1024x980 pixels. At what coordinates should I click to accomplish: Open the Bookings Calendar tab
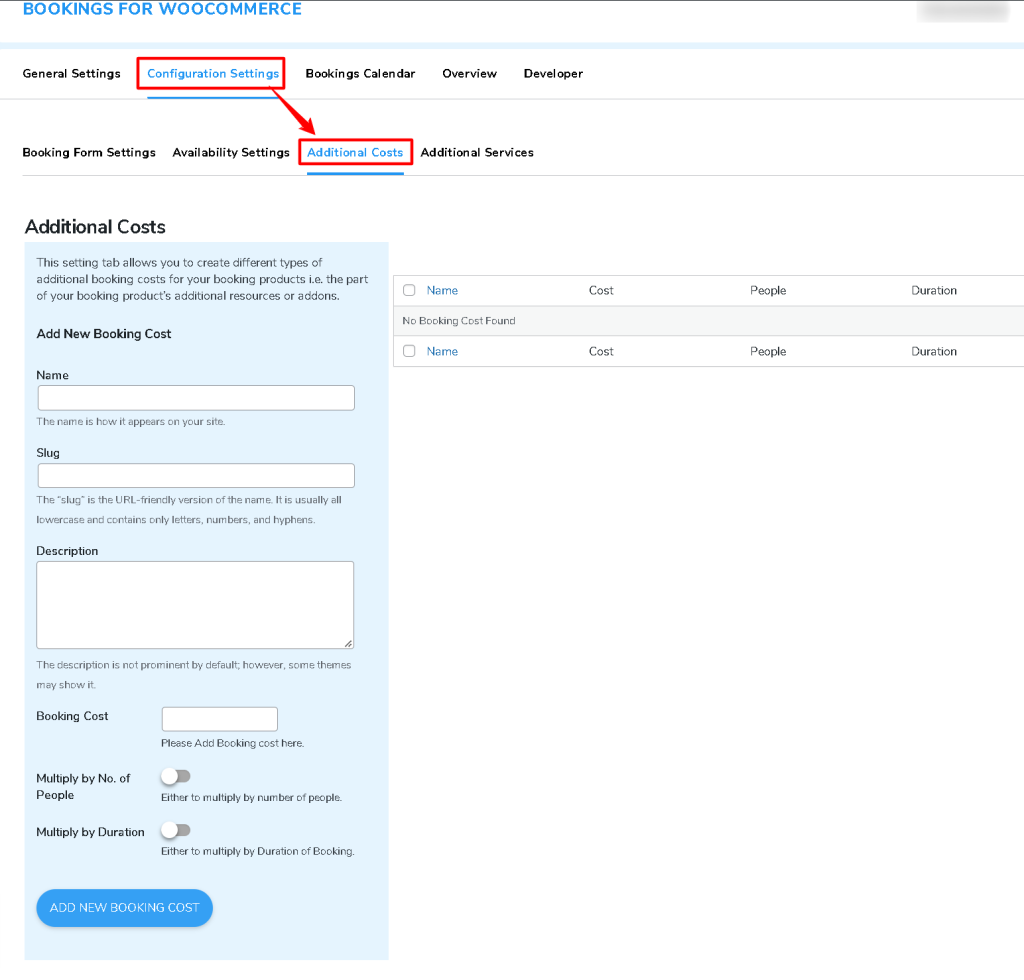360,73
